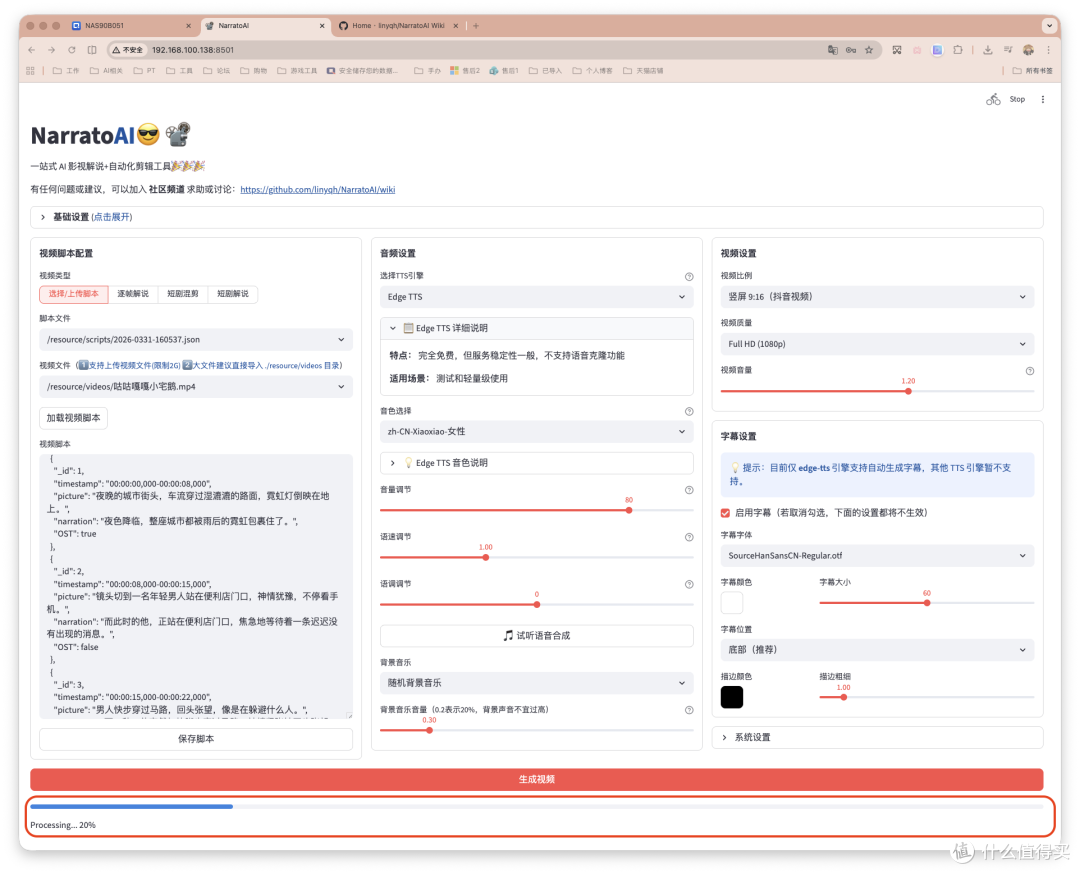The image size is (1080, 874).
Task: Open the apps grid icon in bookmarks bar
Action: pos(30,70)
